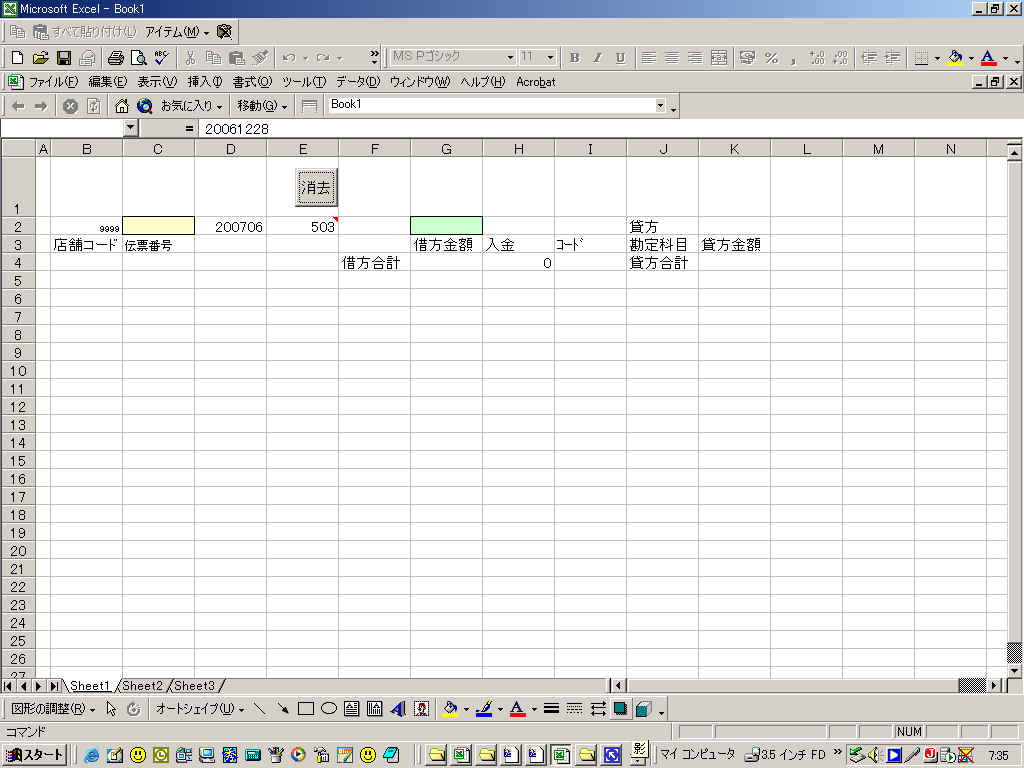Open the Name Box dropdown
The width and height of the screenshot is (1024, 768).
coord(131,129)
